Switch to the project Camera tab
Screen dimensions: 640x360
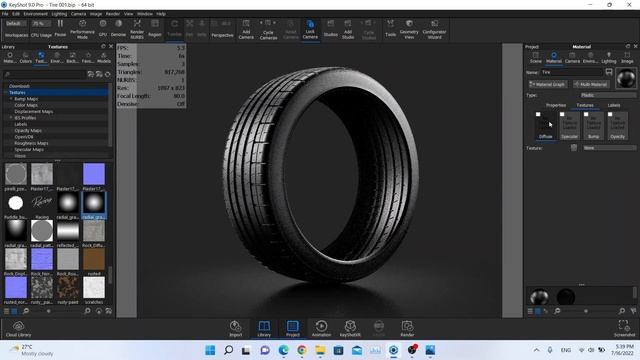572,58
